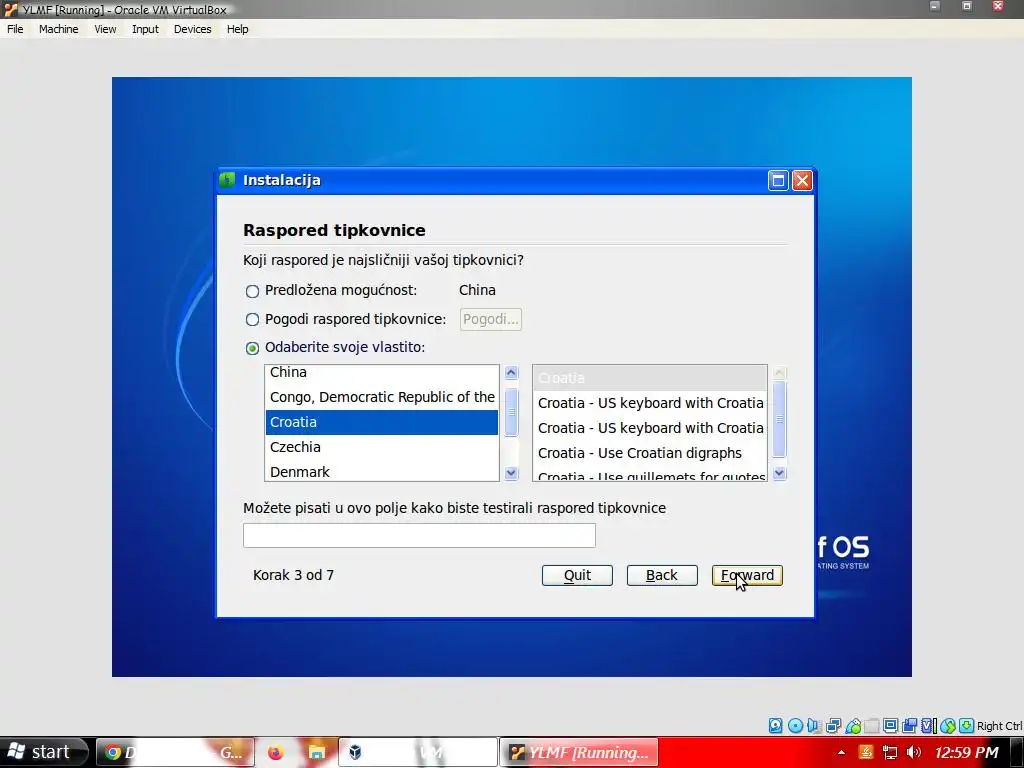Select Czechia in the country list

click(381, 447)
